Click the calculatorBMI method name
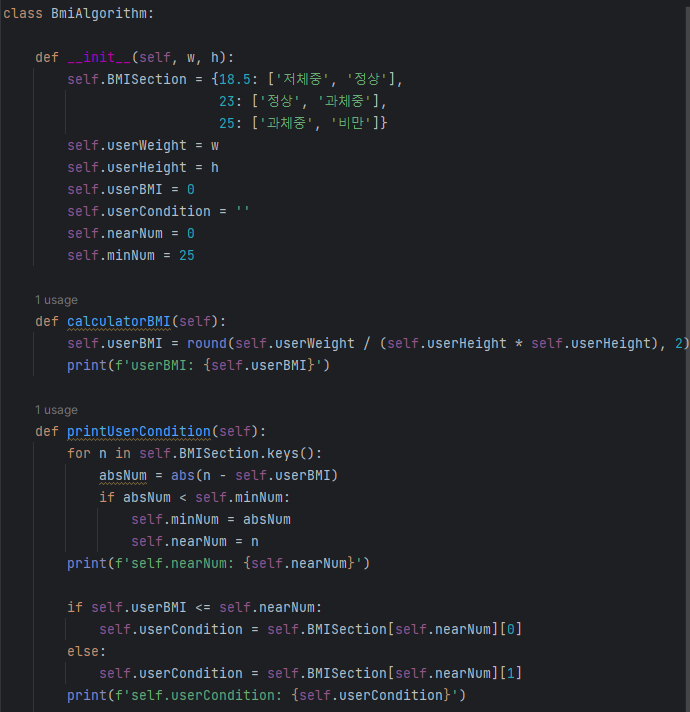The width and height of the screenshot is (690, 712). [x=118, y=321]
